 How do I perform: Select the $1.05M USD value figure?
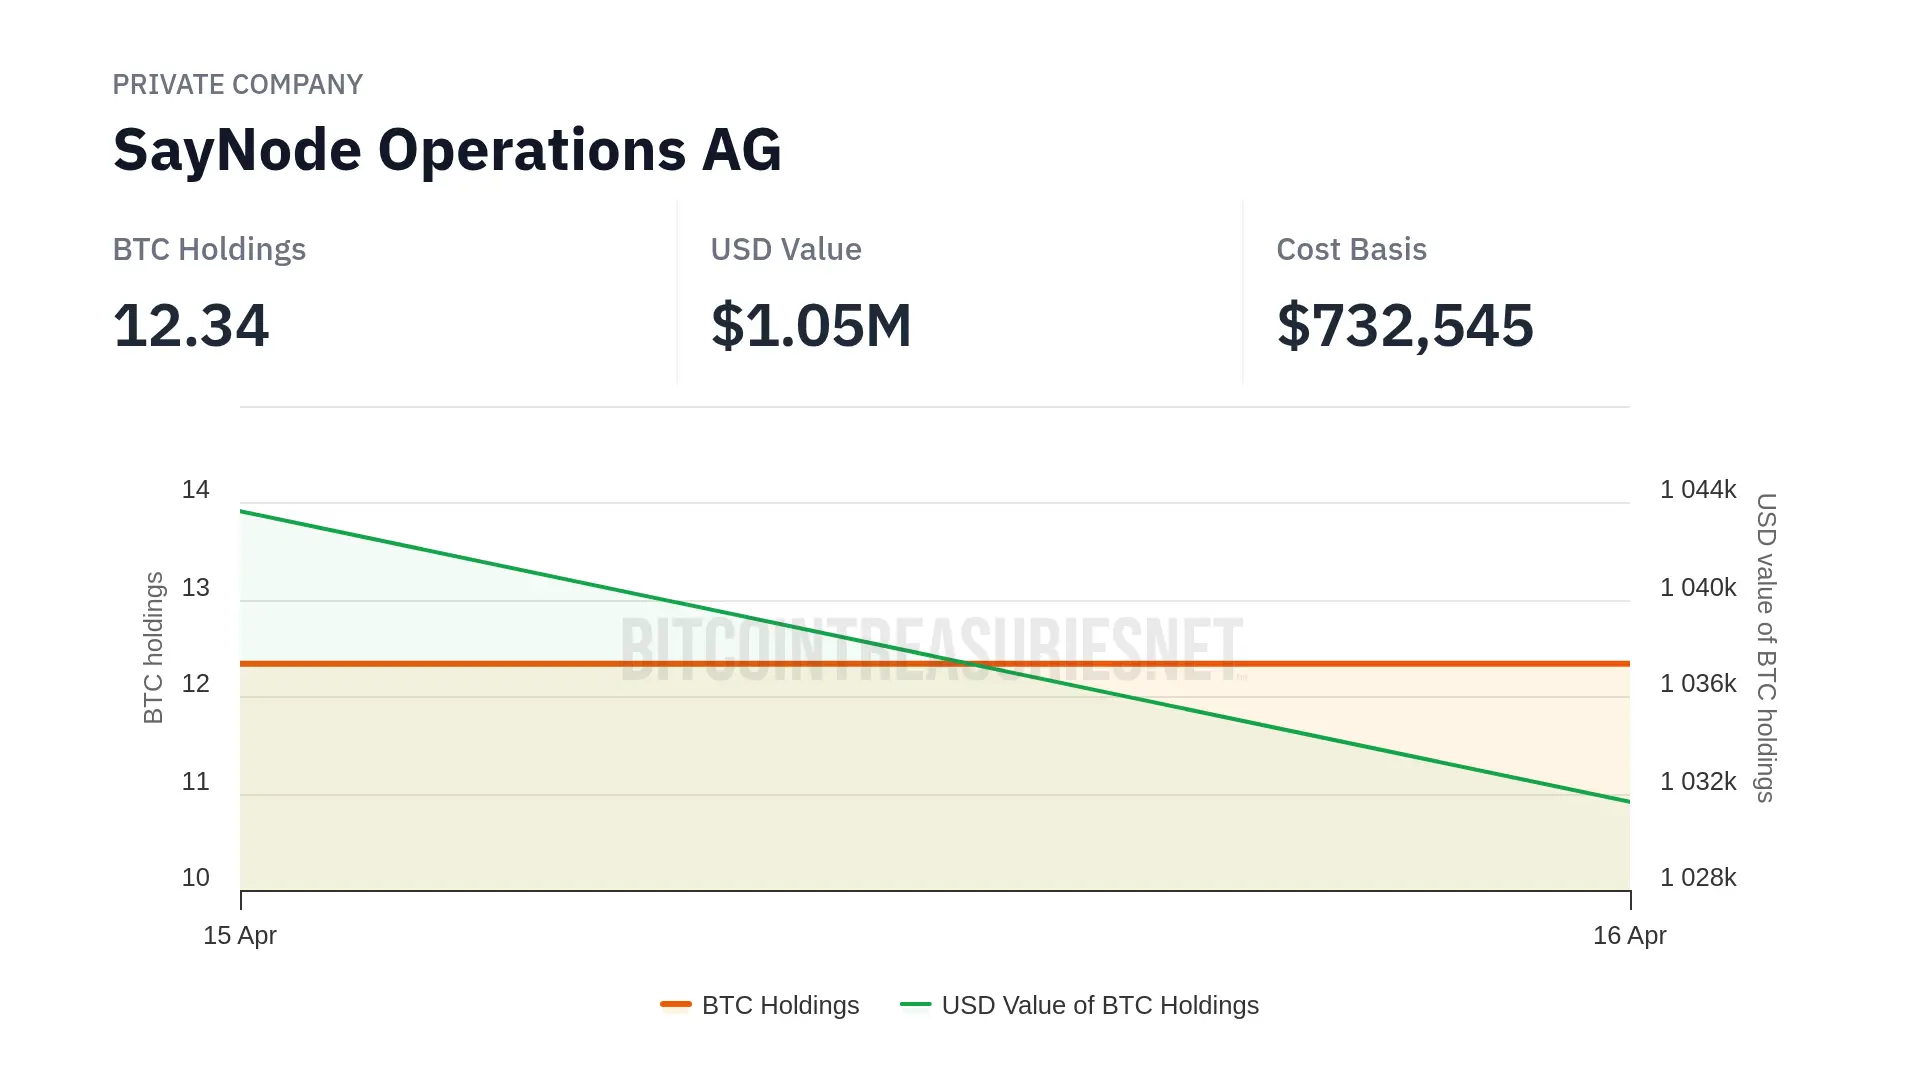811,326
